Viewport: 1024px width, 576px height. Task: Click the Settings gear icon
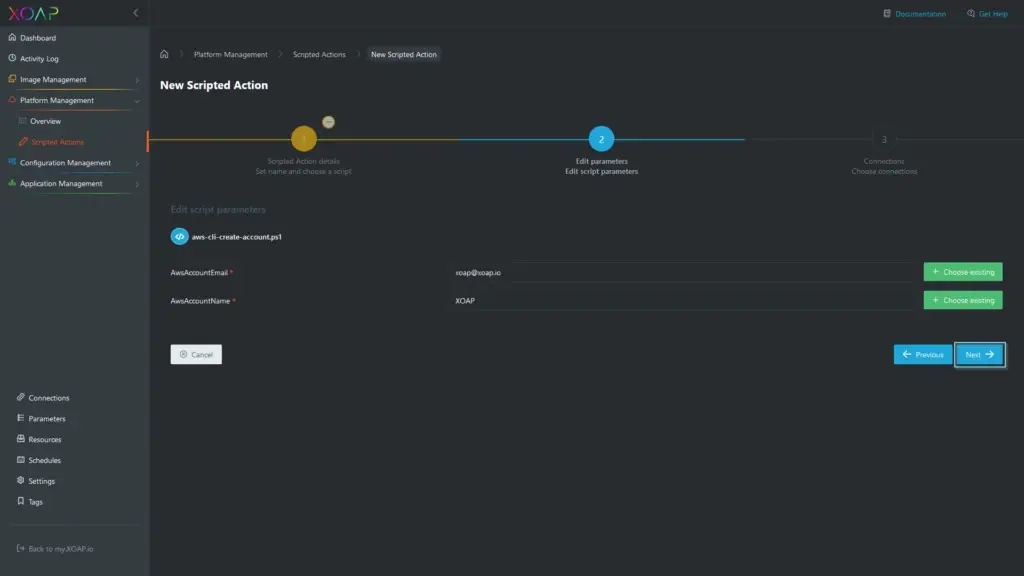[20, 481]
